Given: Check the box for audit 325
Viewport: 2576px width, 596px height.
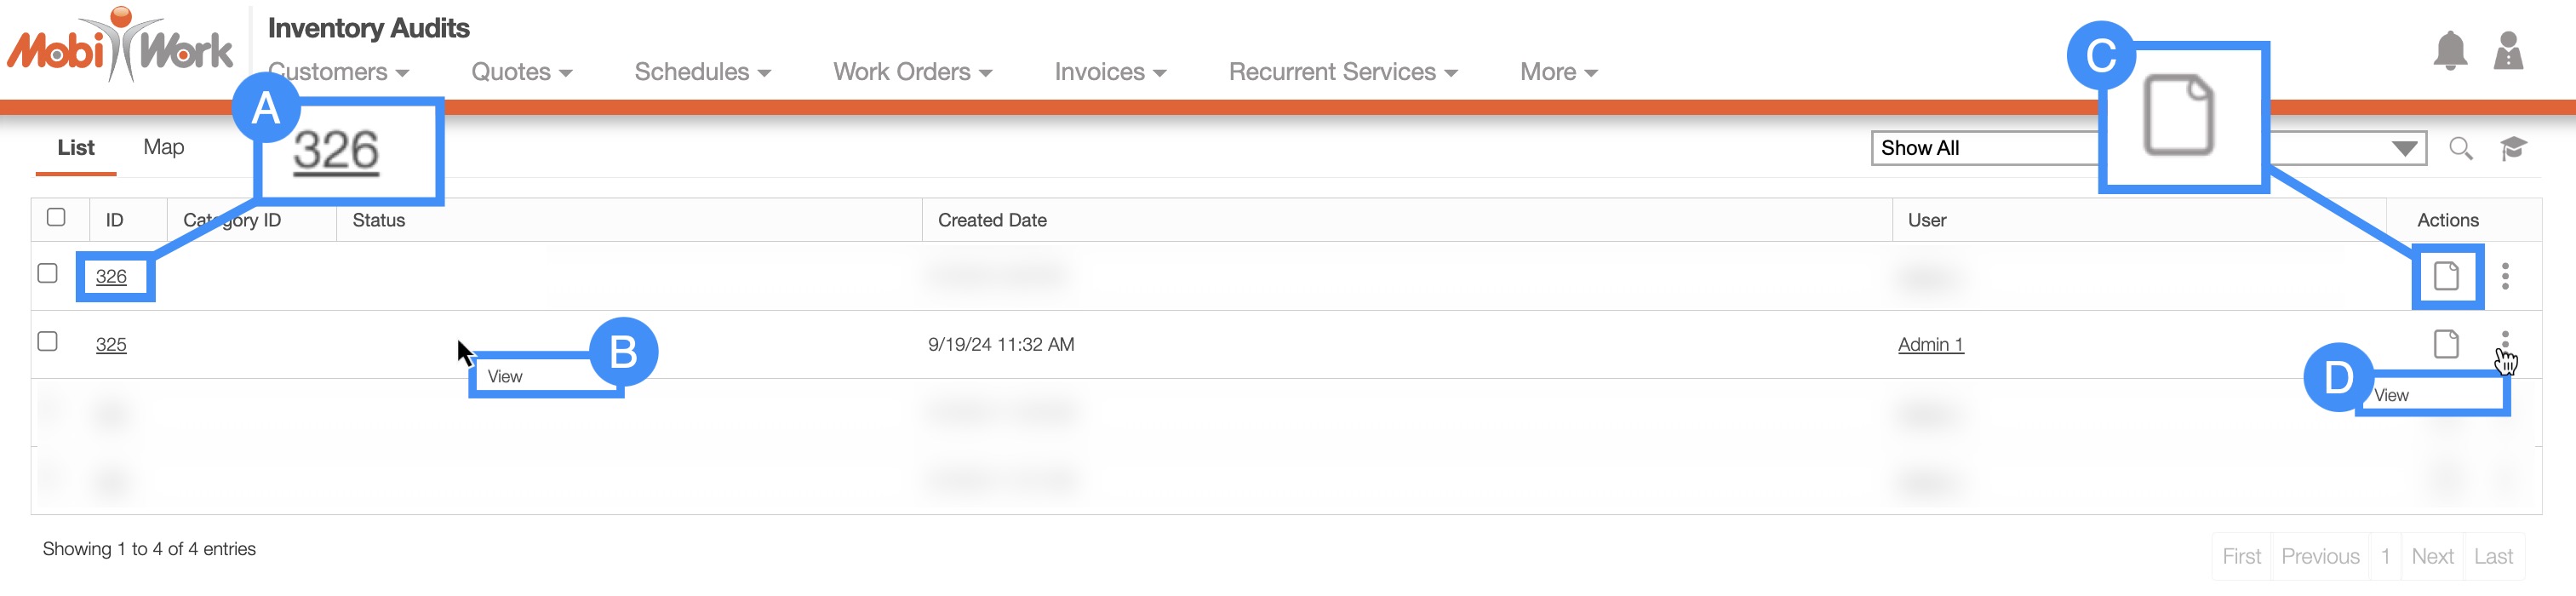Looking at the screenshot, I should click(47, 341).
